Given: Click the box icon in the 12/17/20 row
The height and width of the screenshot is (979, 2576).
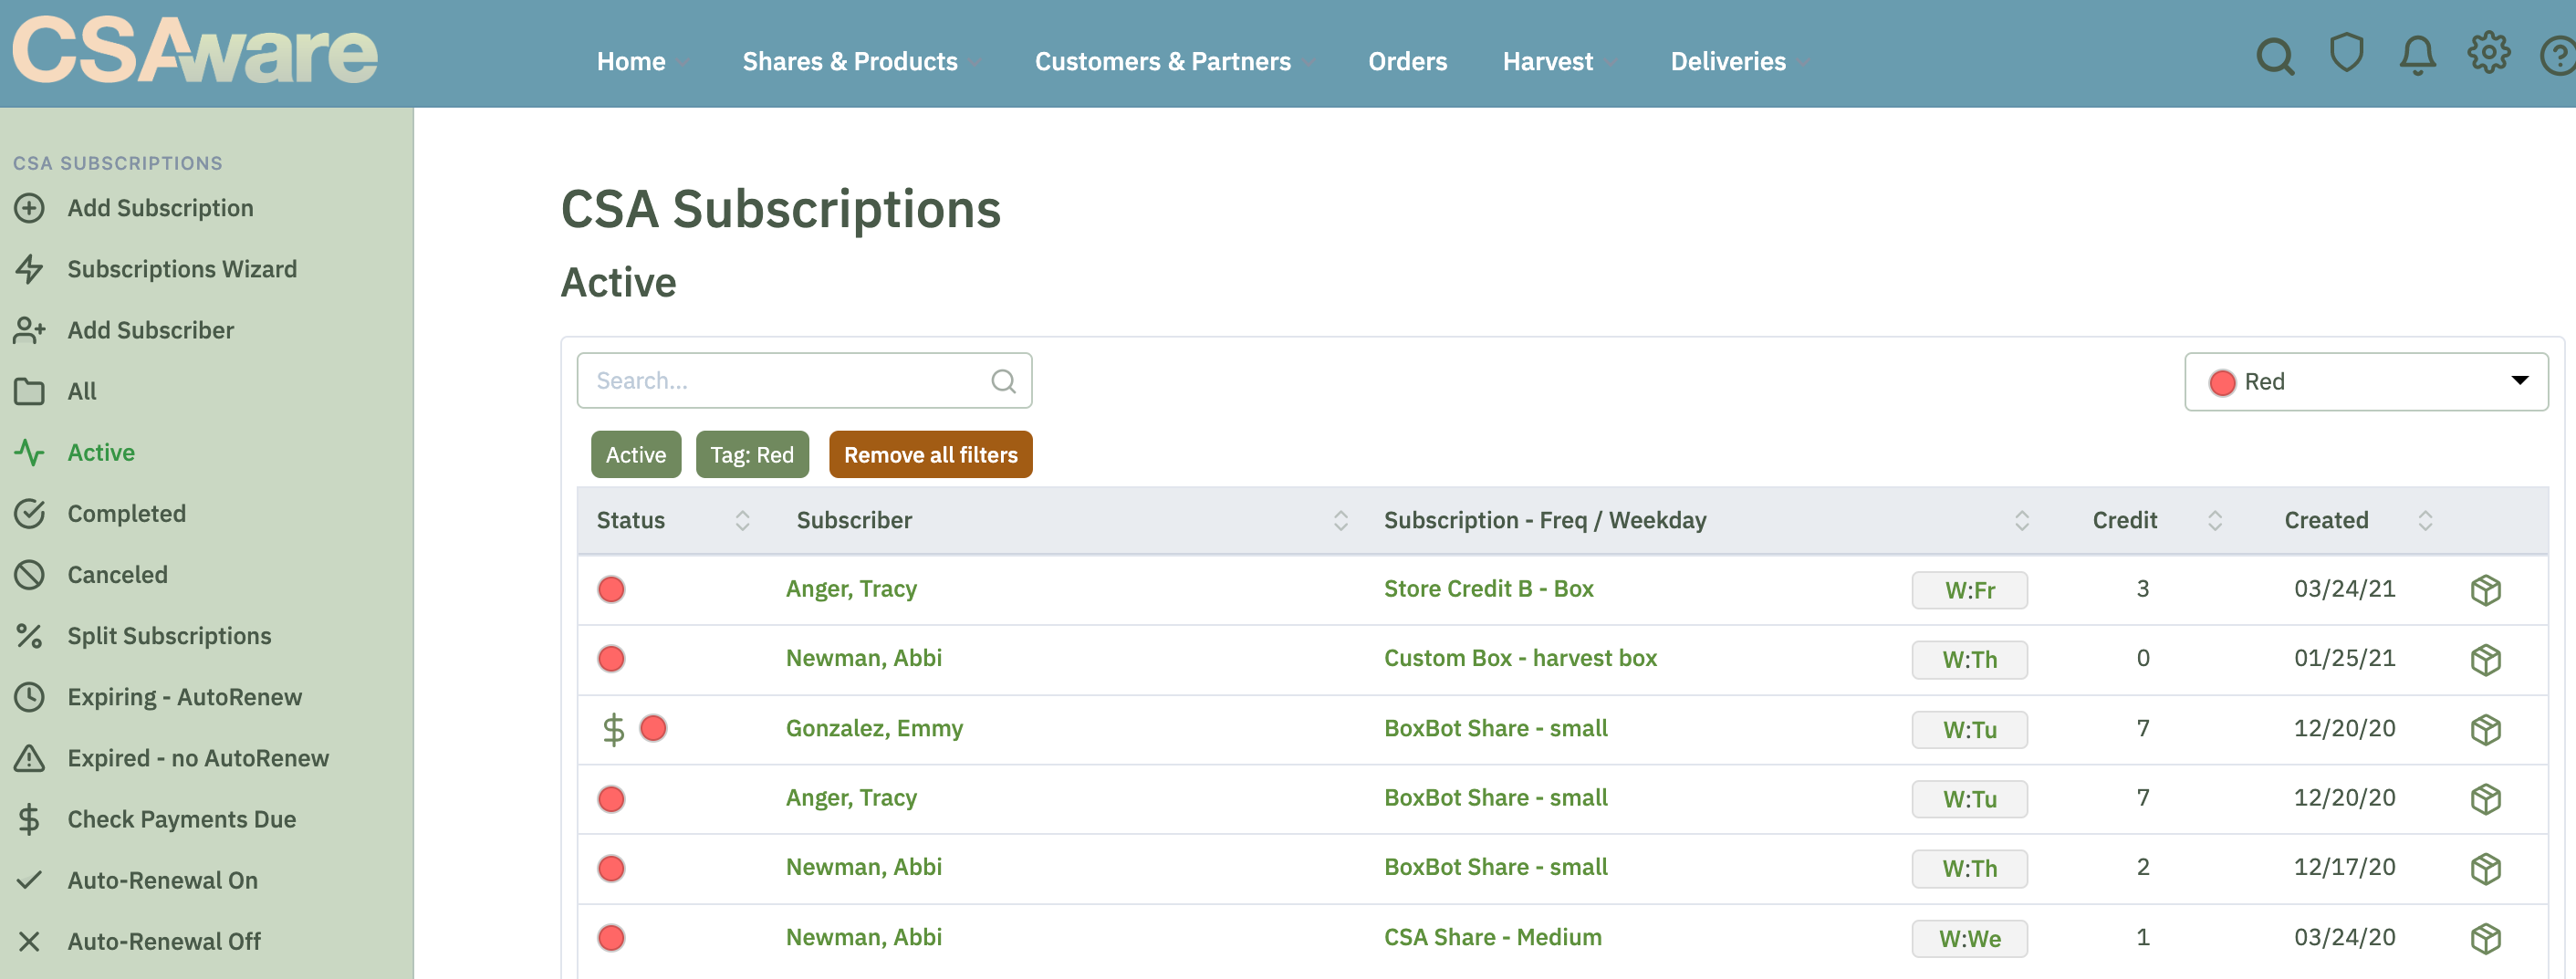Looking at the screenshot, I should [2485, 868].
